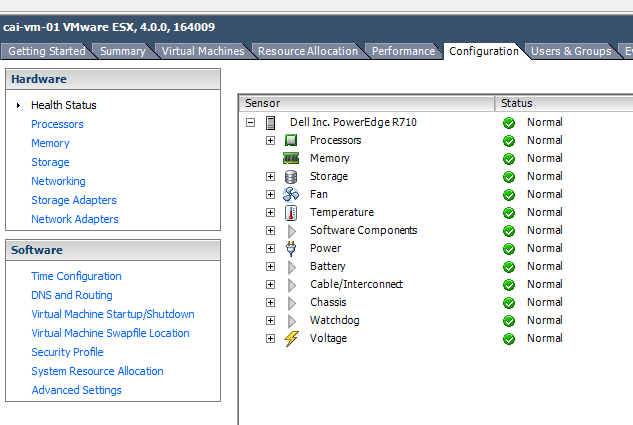Screen dimensions: 633x425
Task: Click the Battery triangle icon
Action: pyautogui.click(x=291, y=267)
